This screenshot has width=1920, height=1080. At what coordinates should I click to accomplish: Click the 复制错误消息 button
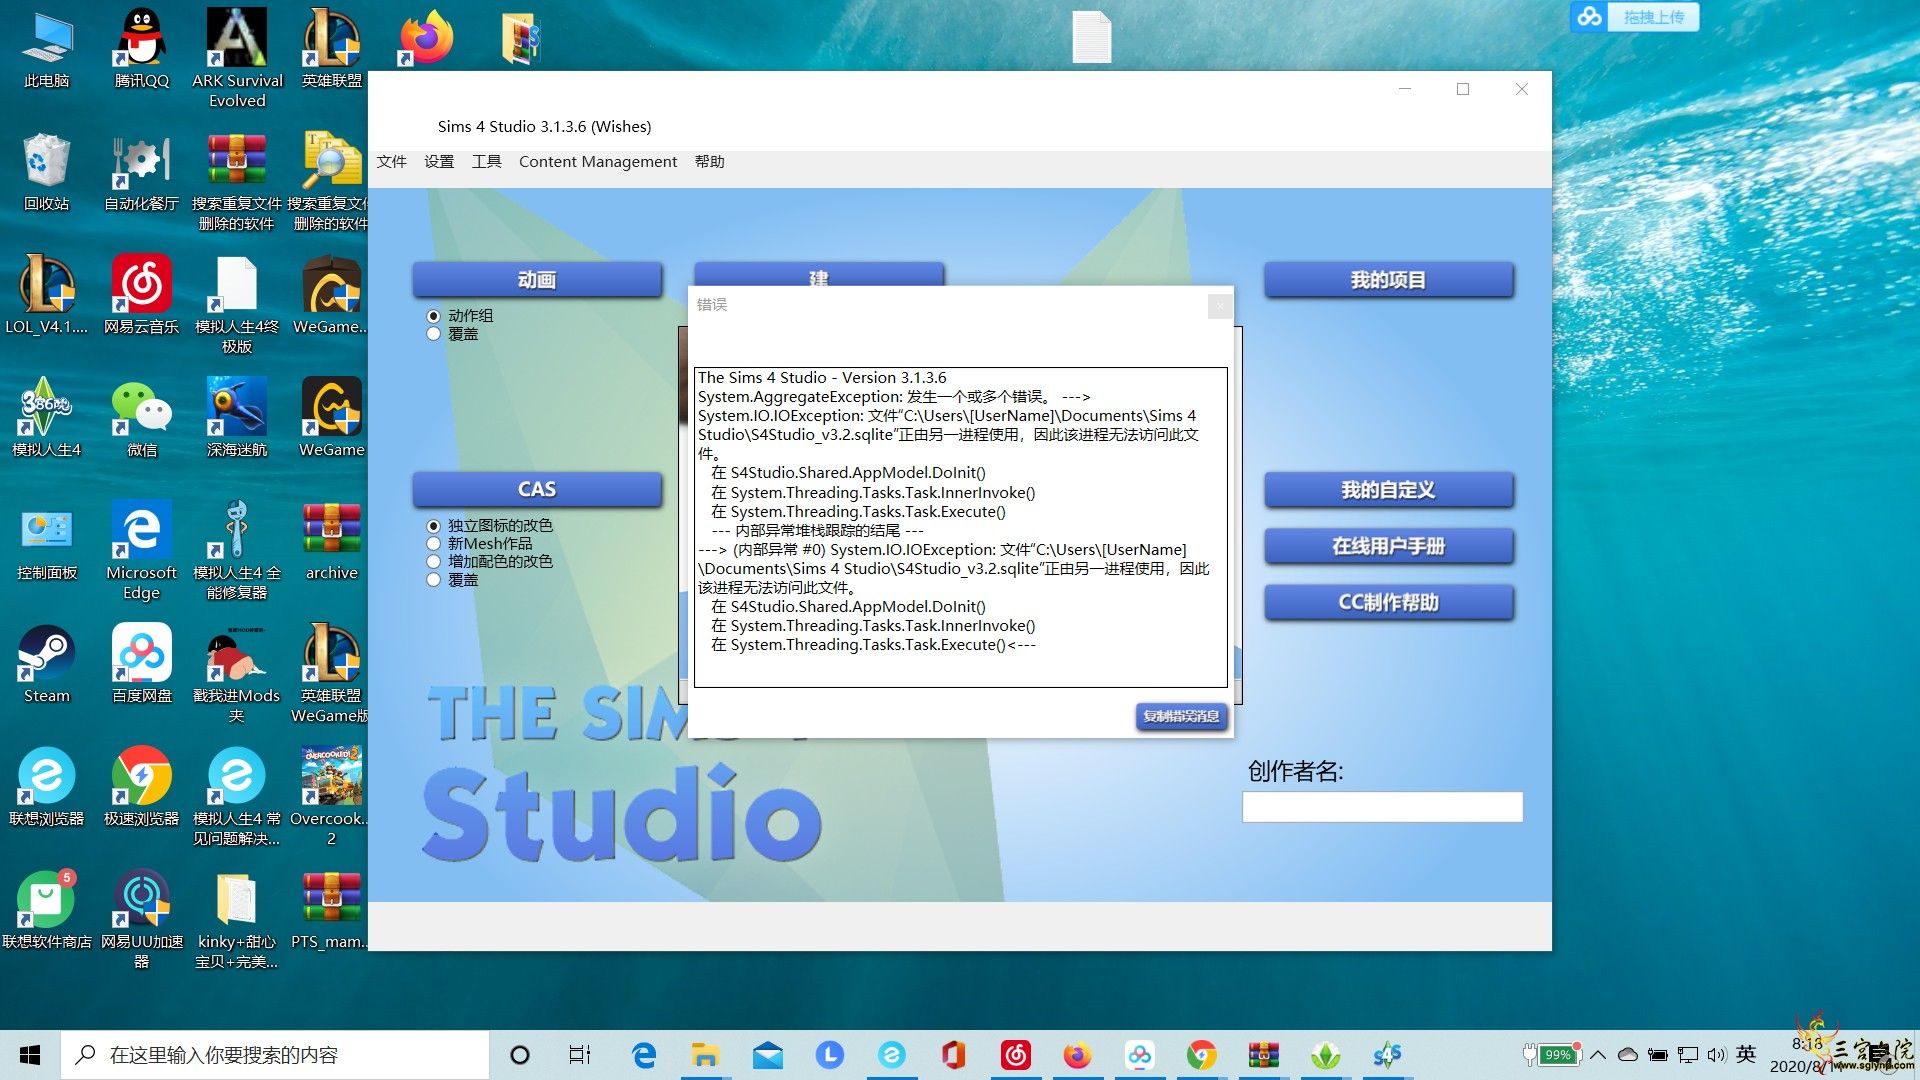pos(1182,716)
